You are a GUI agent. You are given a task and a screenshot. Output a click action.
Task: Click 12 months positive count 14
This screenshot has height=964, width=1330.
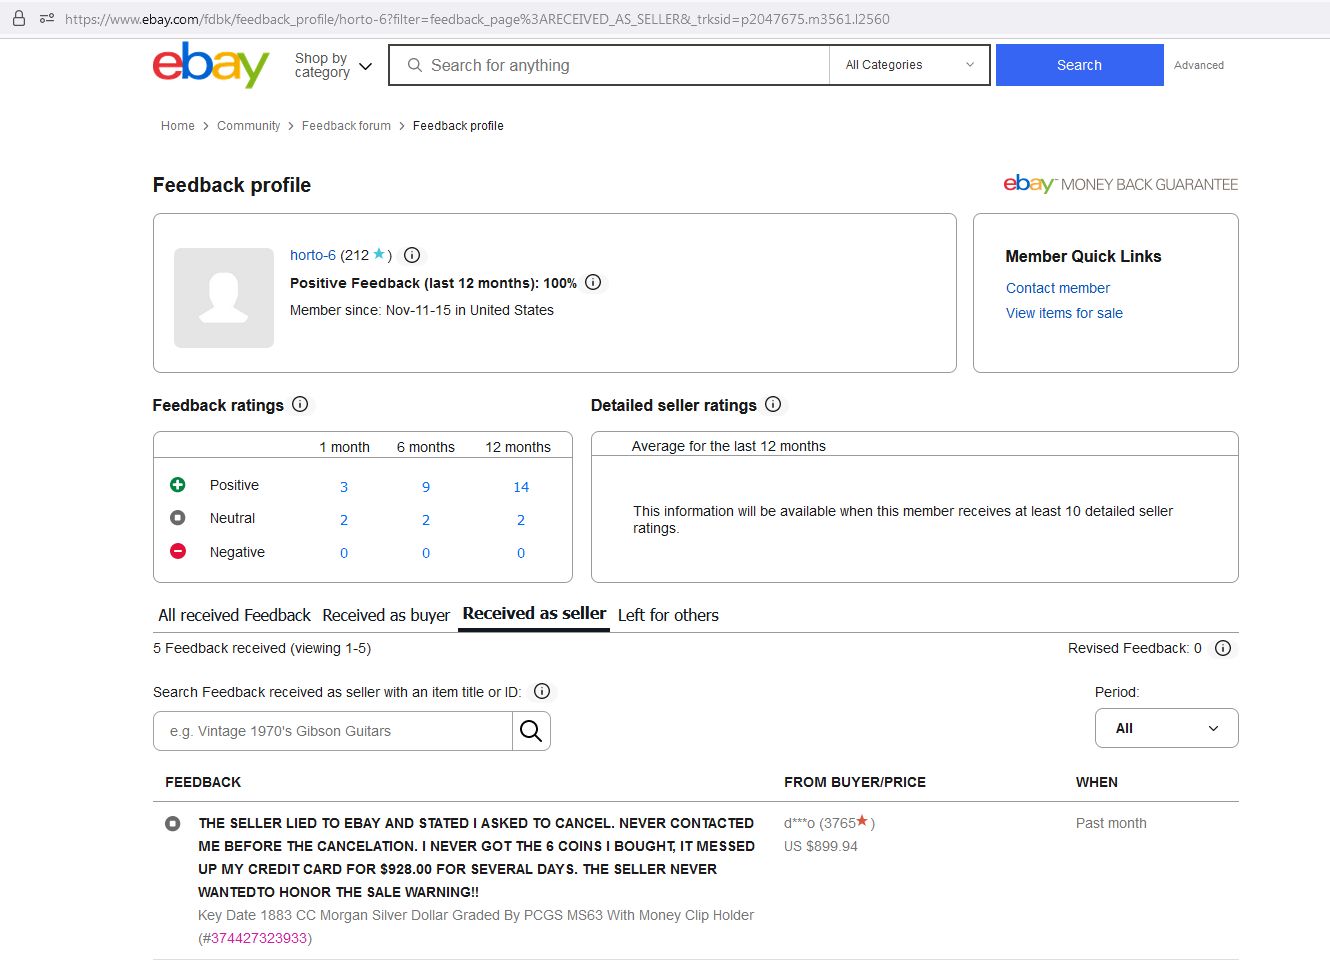(x=521, y=487)
